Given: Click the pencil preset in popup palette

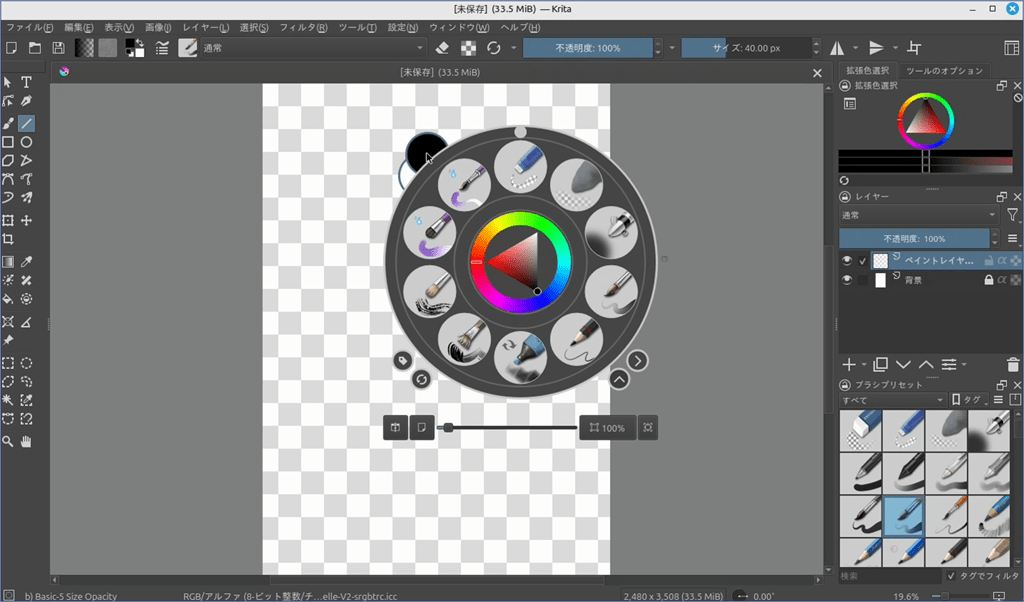Looking at the screenshot, I should [x=577, y=340].
